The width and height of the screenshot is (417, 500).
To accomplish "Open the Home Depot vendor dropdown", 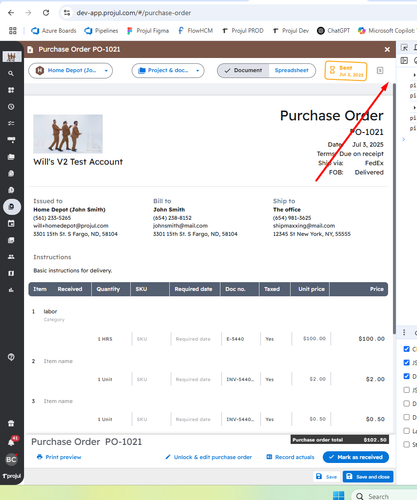I will [71, 71].
